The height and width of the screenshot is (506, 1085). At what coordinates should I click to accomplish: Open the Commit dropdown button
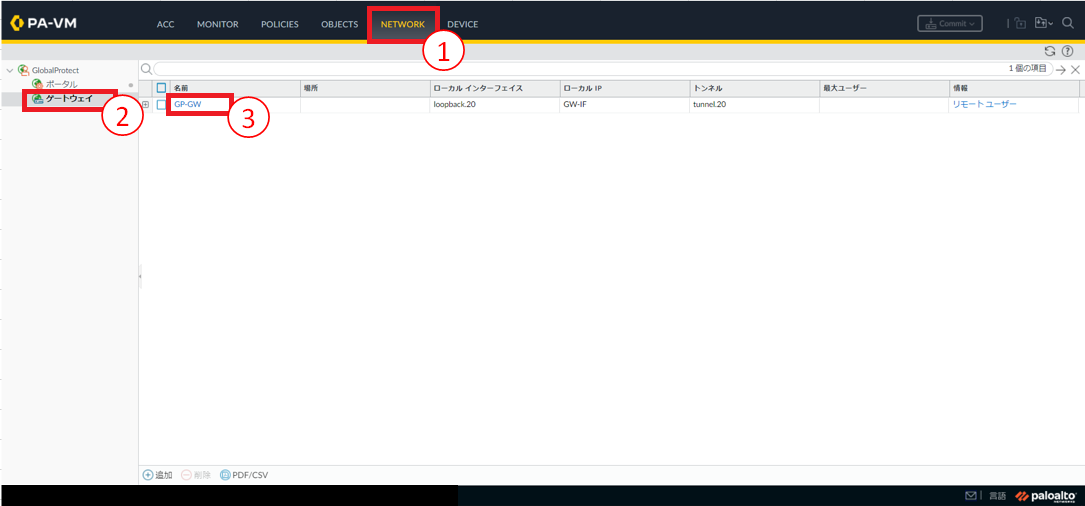(x=949, y=24)
